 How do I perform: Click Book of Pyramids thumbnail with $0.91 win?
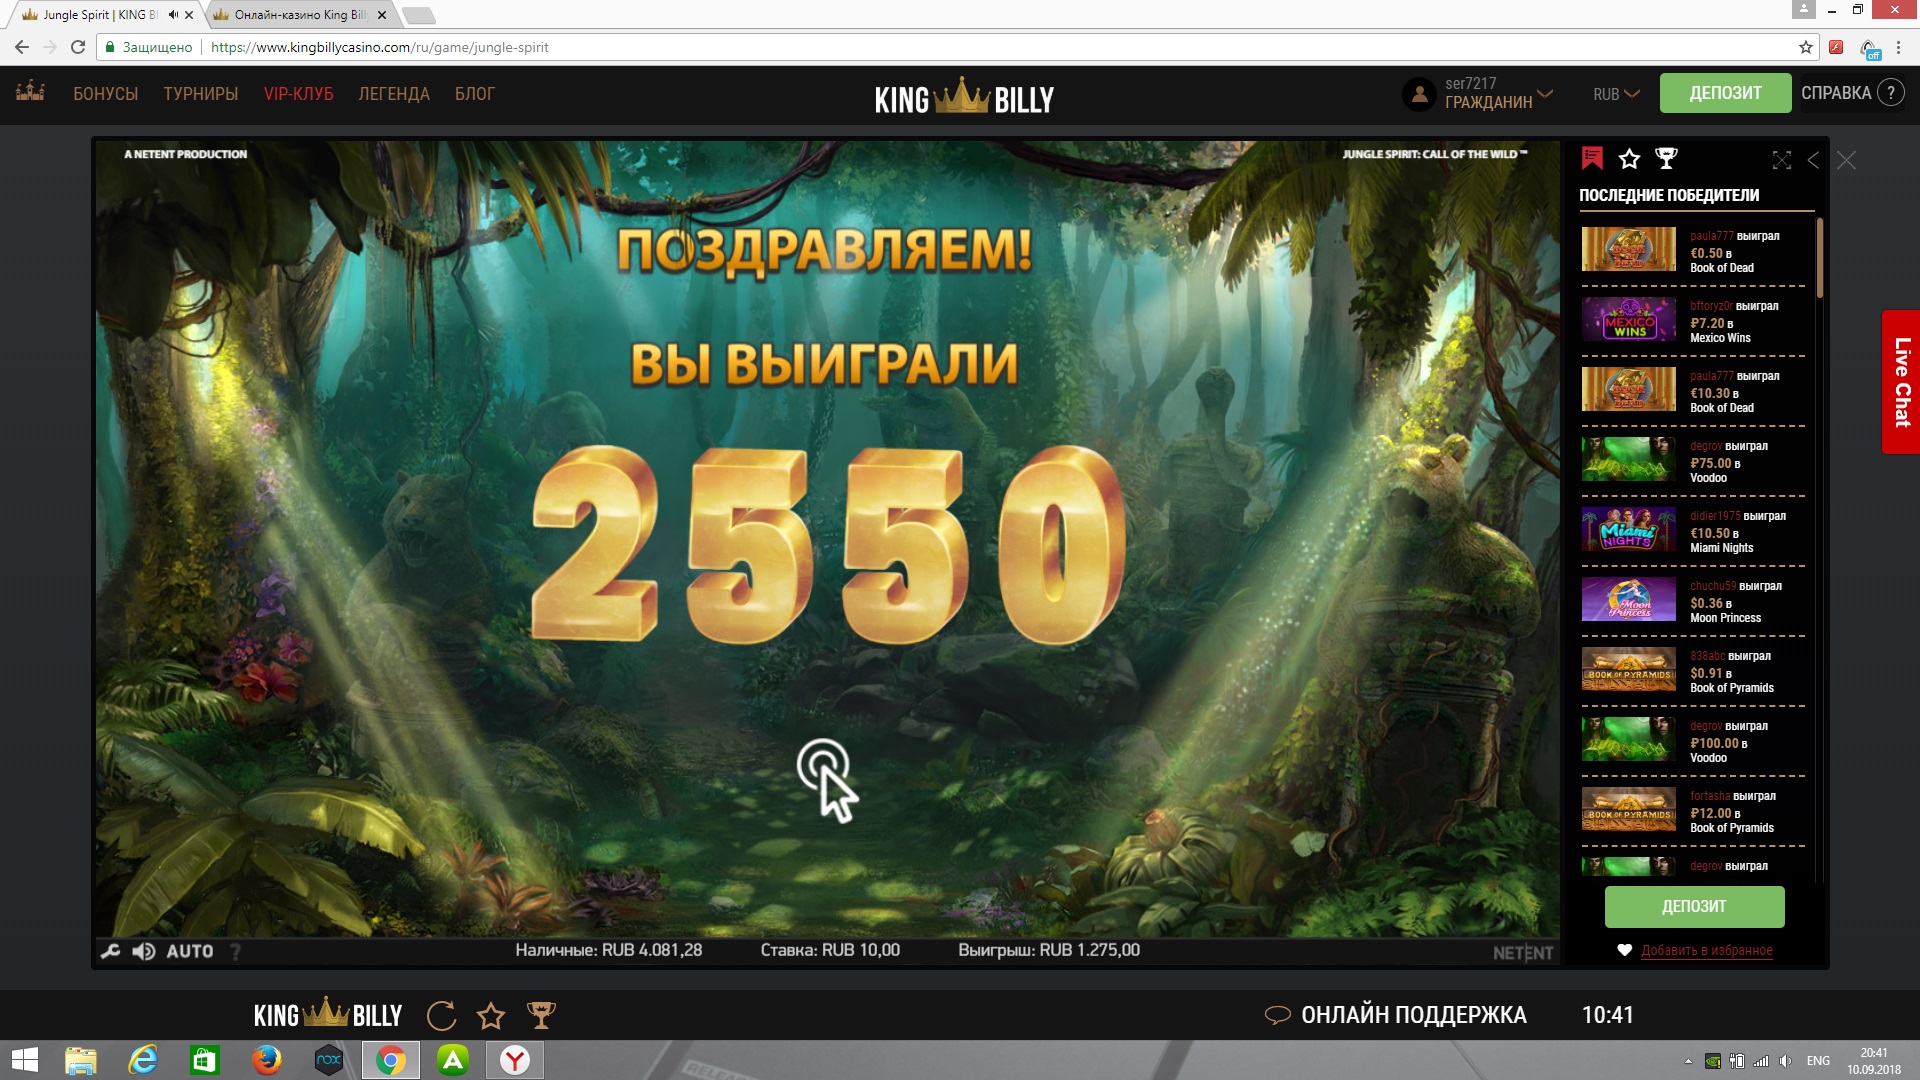click(1628, 669)
